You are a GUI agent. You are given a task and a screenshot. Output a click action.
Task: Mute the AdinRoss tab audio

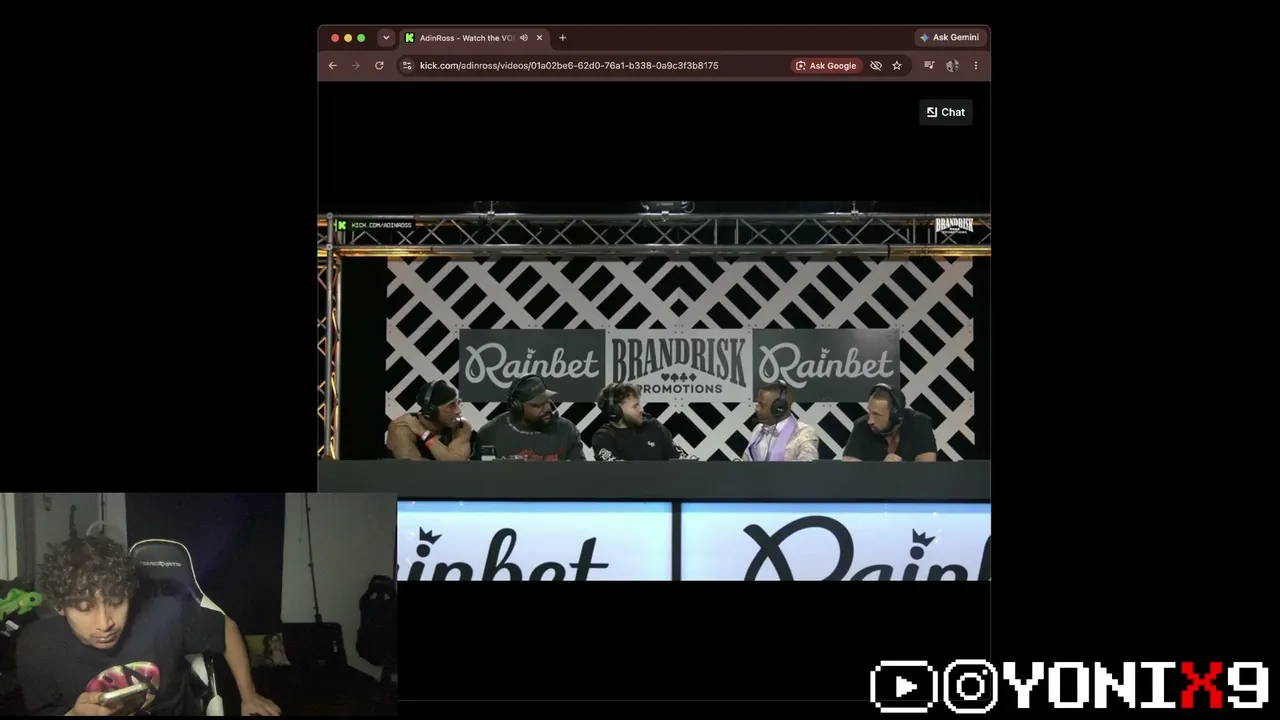click(x=524, y=38)
